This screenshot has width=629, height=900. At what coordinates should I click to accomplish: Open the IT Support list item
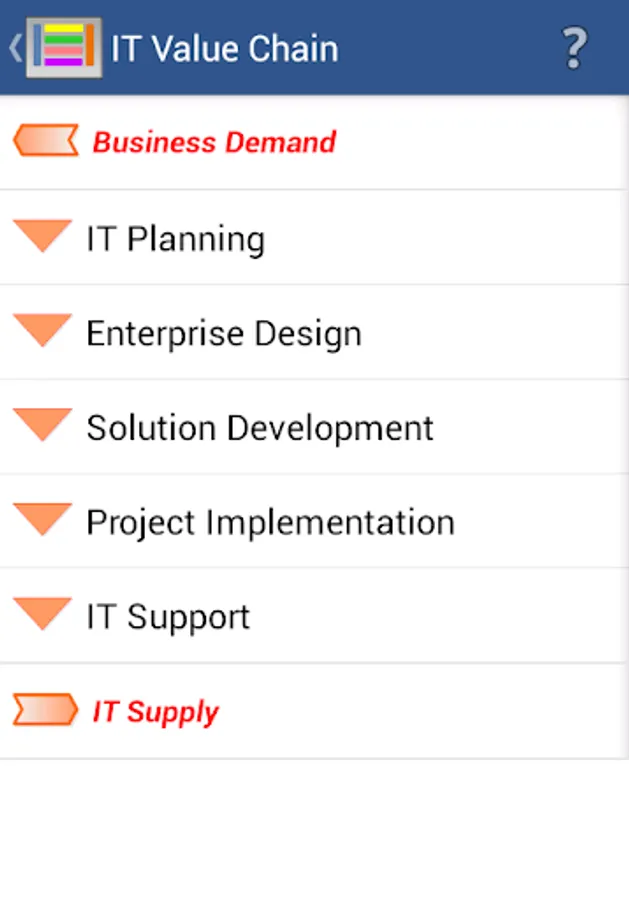tap(167, 616)
